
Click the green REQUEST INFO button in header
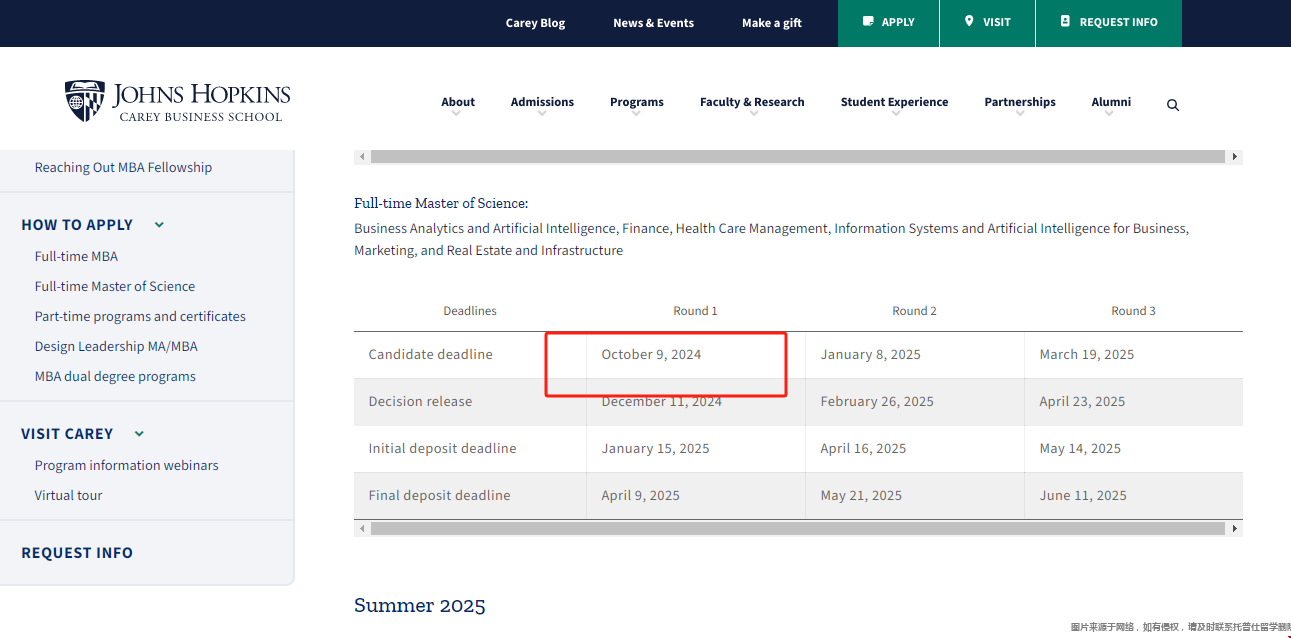coord(1108,23)
